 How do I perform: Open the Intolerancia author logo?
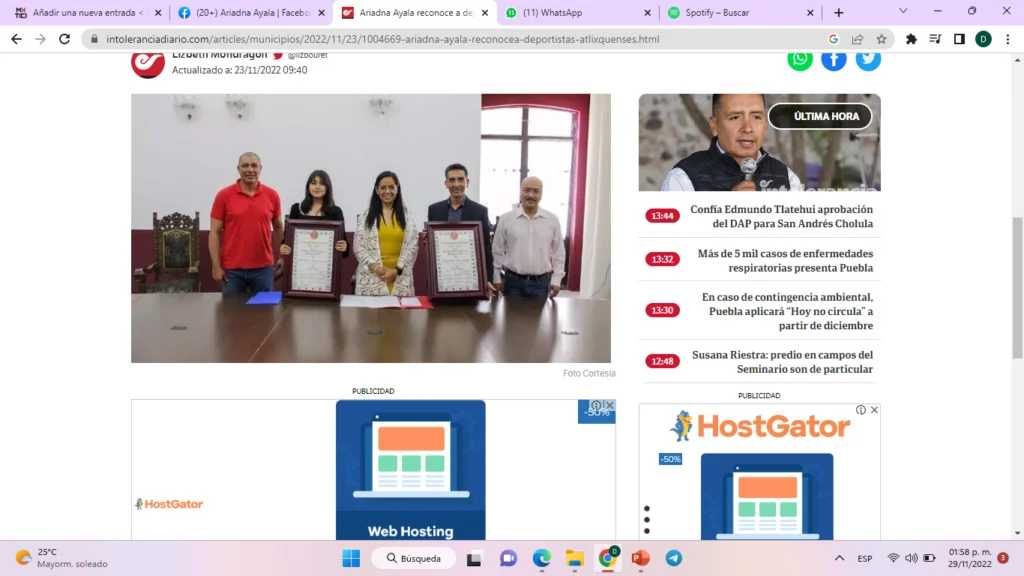148,64
